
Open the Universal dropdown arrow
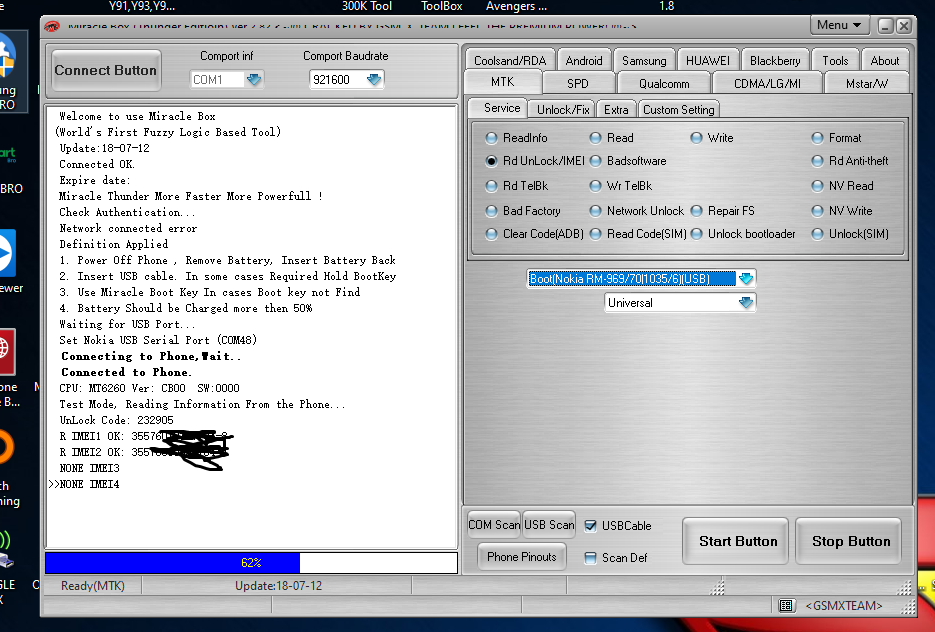tap(746, 303)
